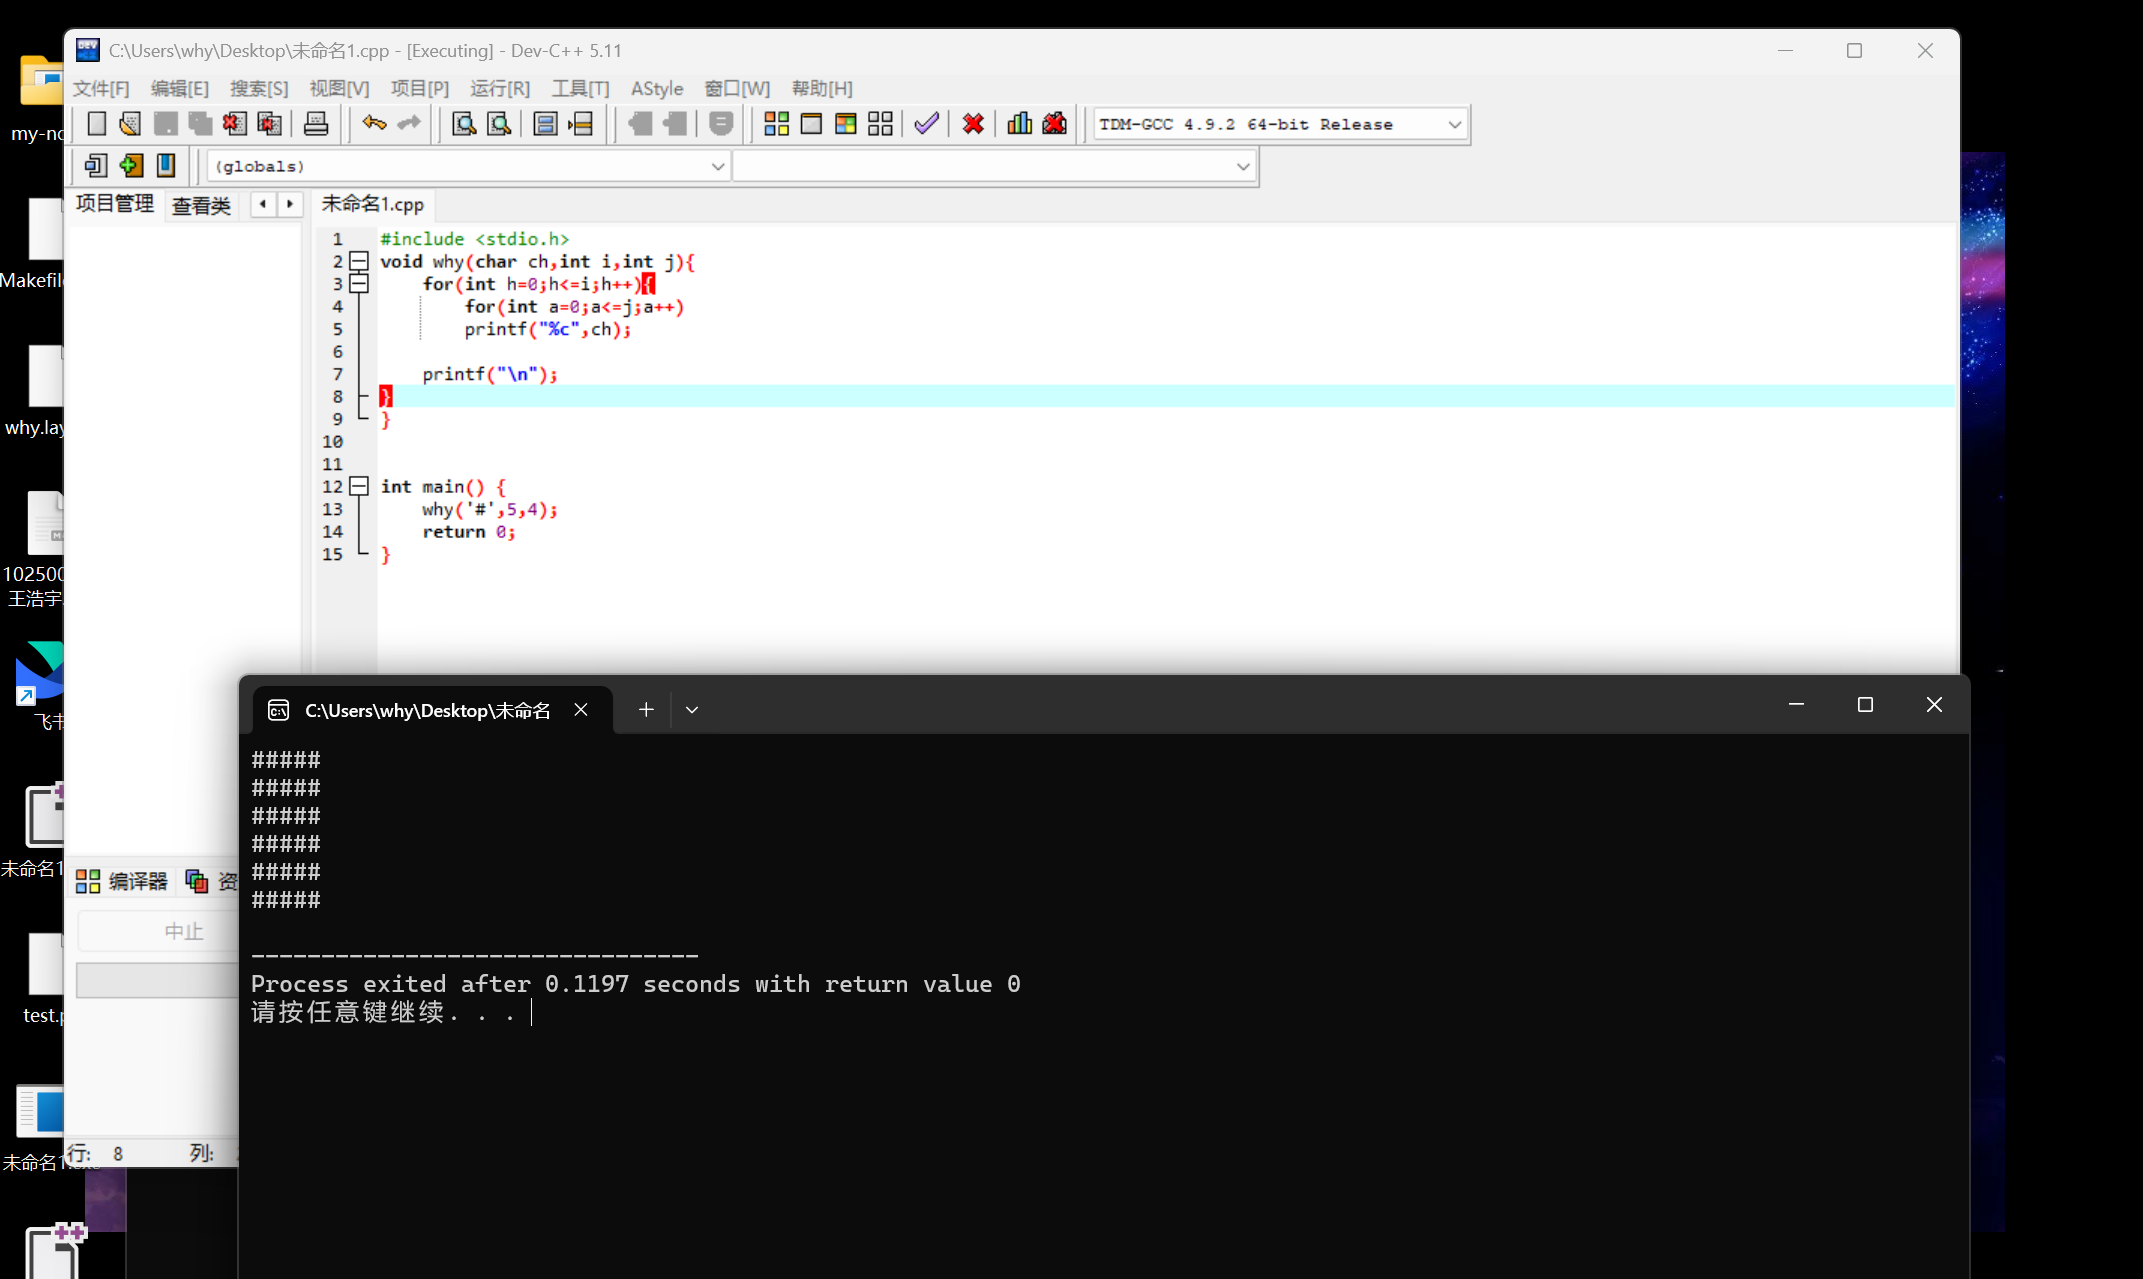Open the 运行[R] menu
The height and width of the screenshot is (1279, 2143).
499,89
